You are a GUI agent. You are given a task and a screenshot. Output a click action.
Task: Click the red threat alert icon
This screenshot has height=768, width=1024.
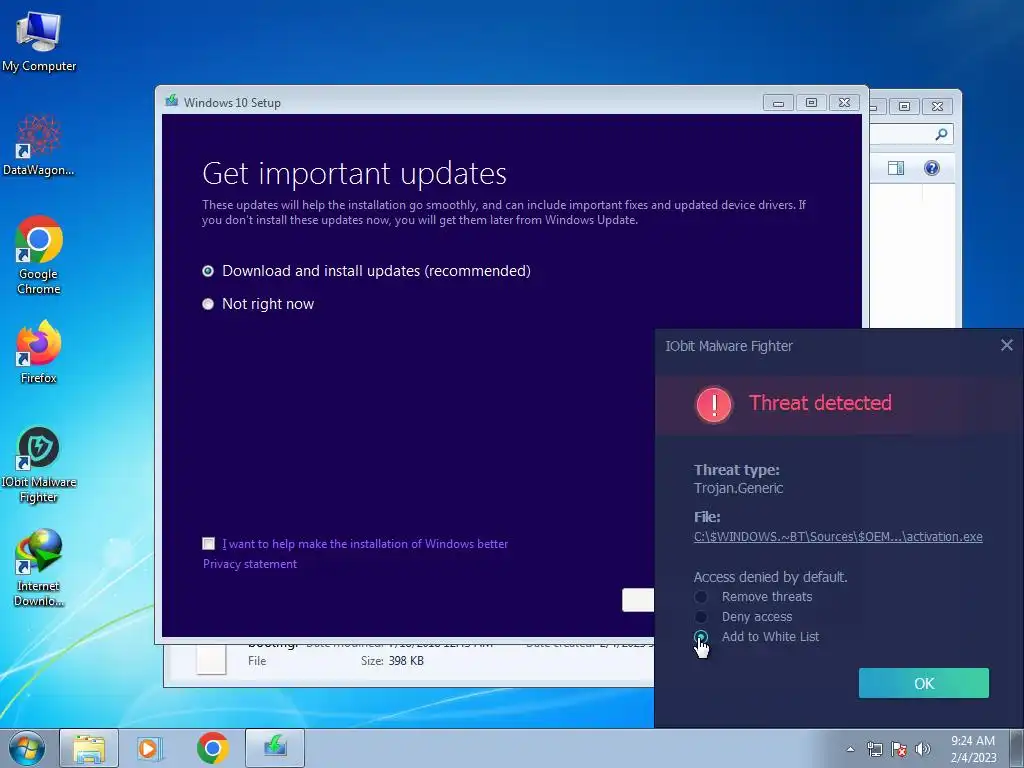point(714,404)
